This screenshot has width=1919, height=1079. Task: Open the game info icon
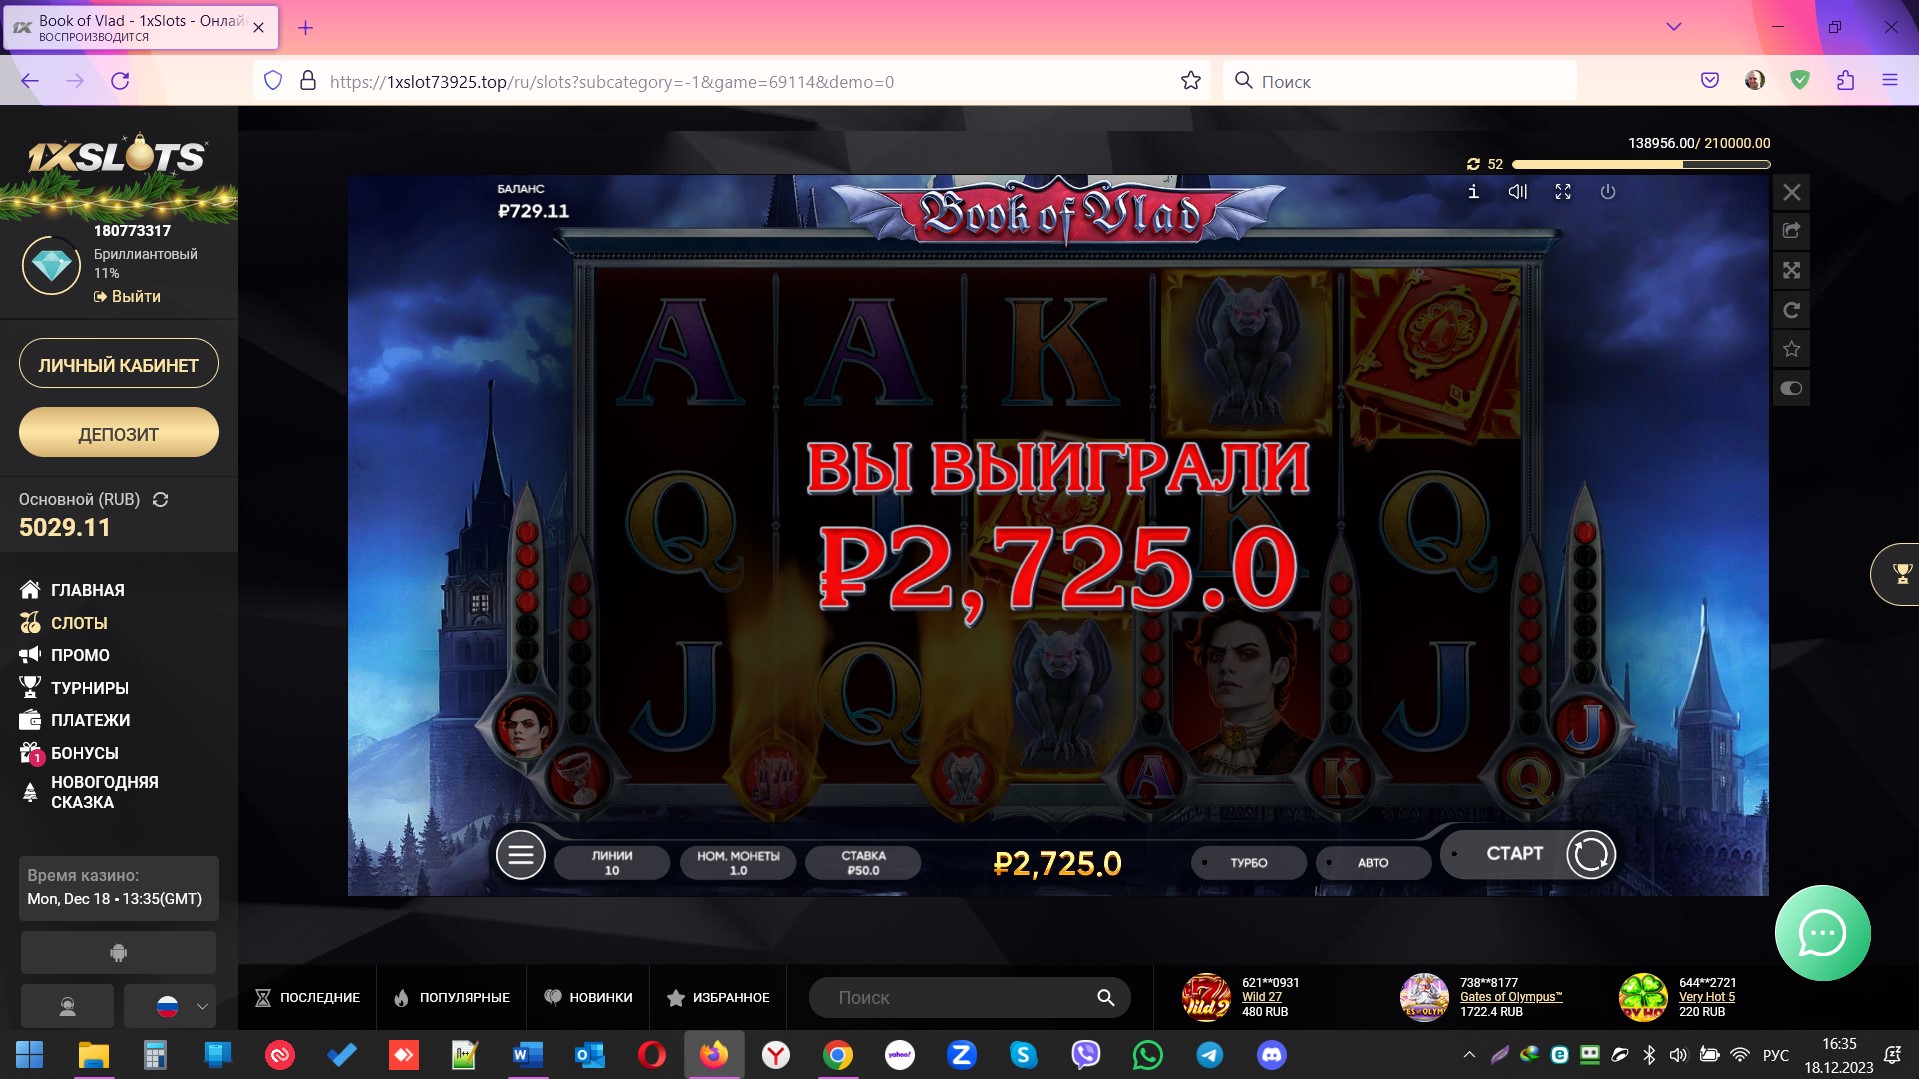[x=1473, y=192]
